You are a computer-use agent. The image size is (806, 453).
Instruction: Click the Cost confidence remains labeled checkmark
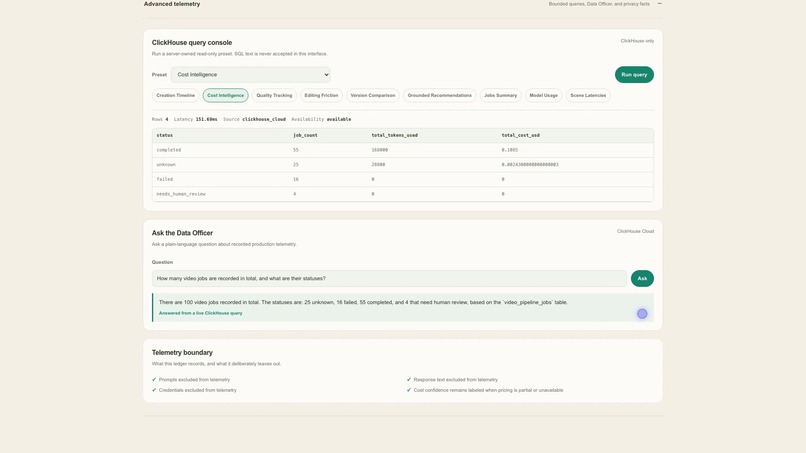tap(409, 390)
